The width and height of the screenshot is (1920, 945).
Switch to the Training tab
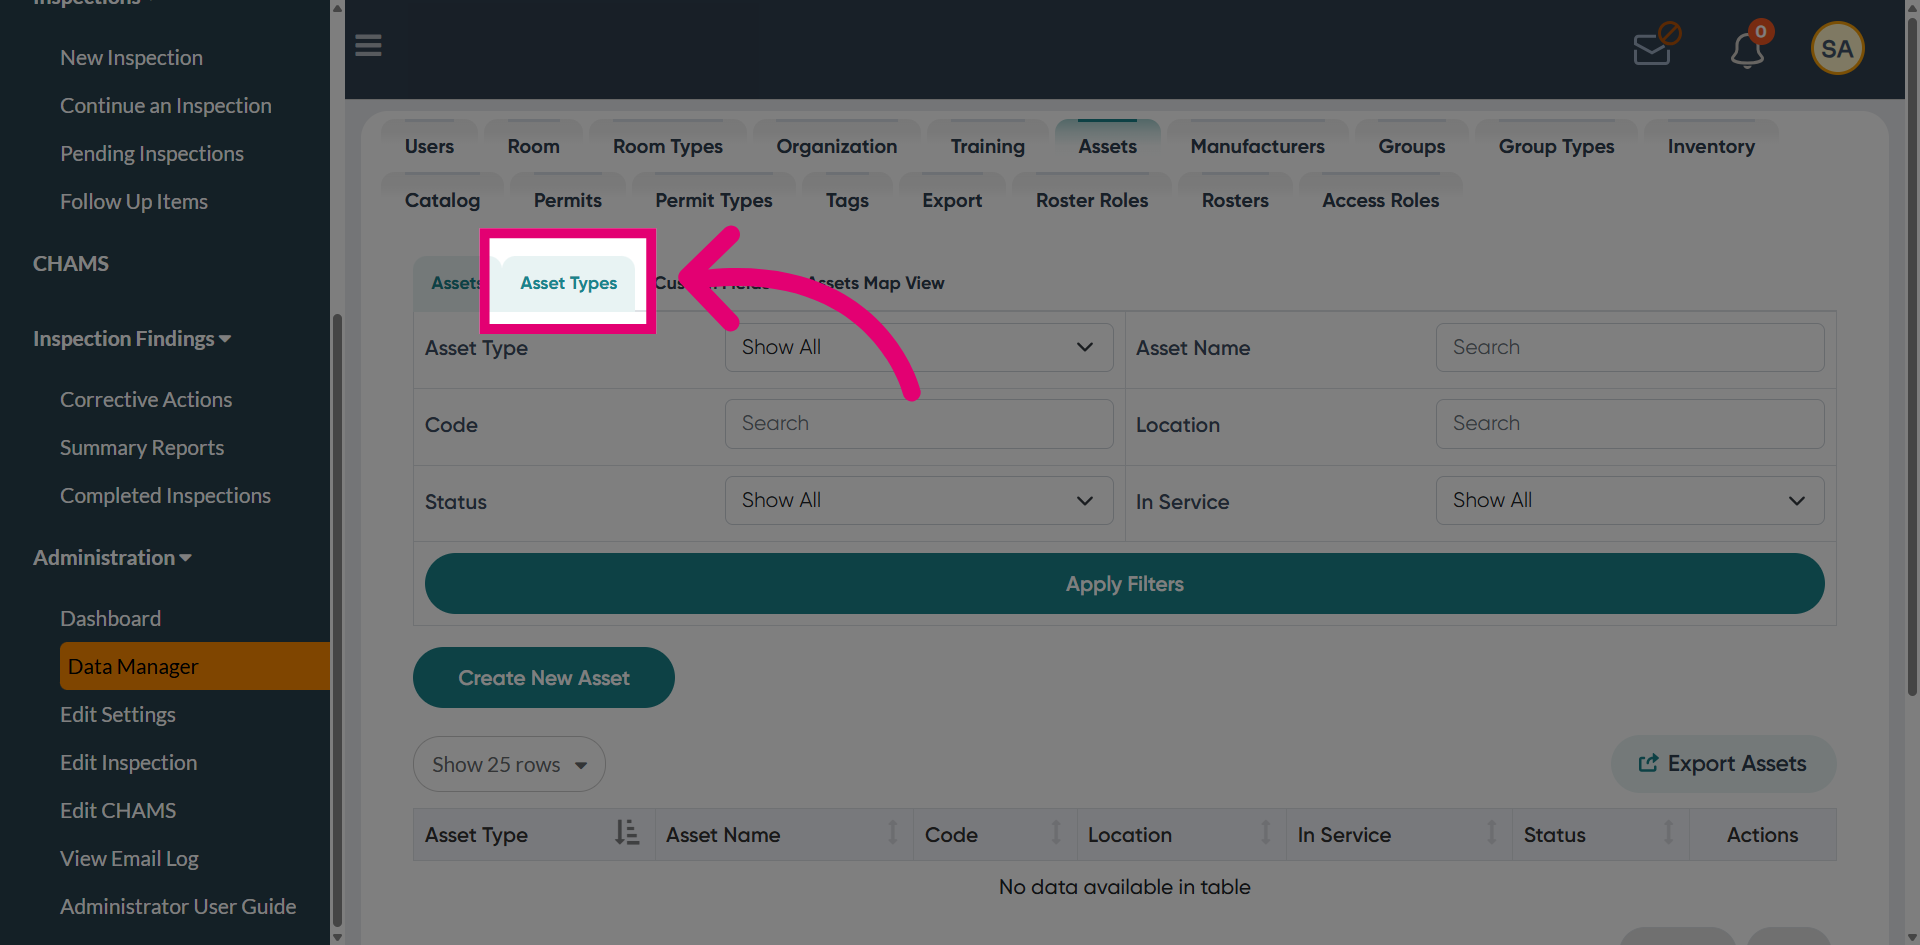(987, 146)
